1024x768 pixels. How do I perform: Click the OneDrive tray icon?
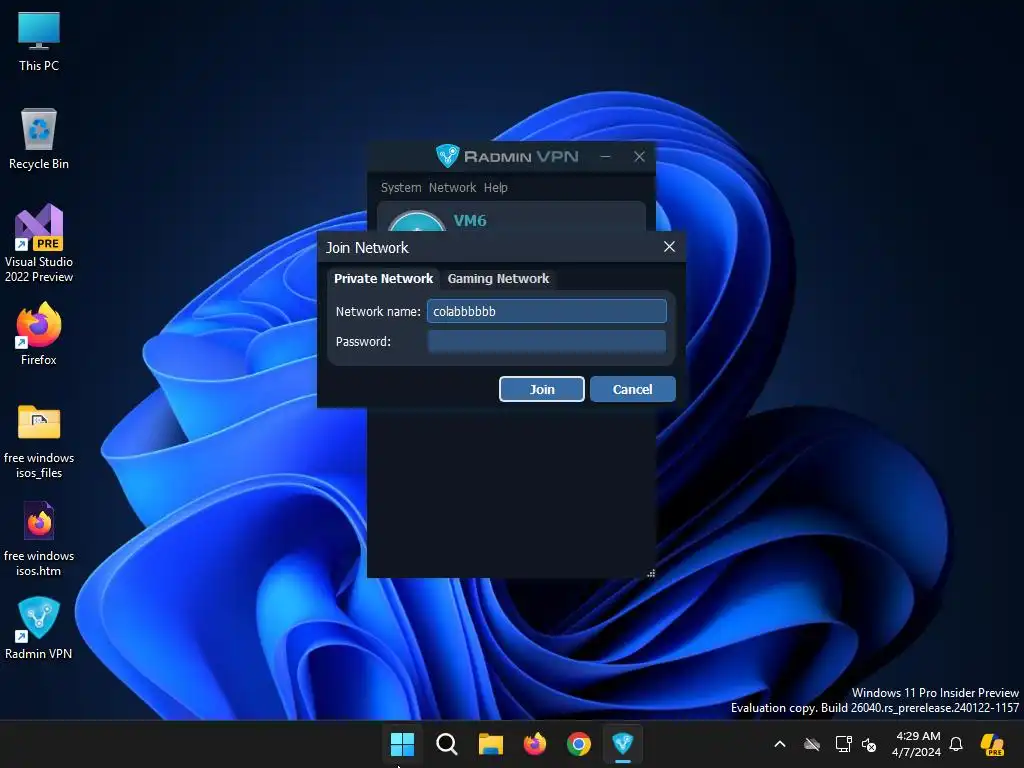coord(812,744)
